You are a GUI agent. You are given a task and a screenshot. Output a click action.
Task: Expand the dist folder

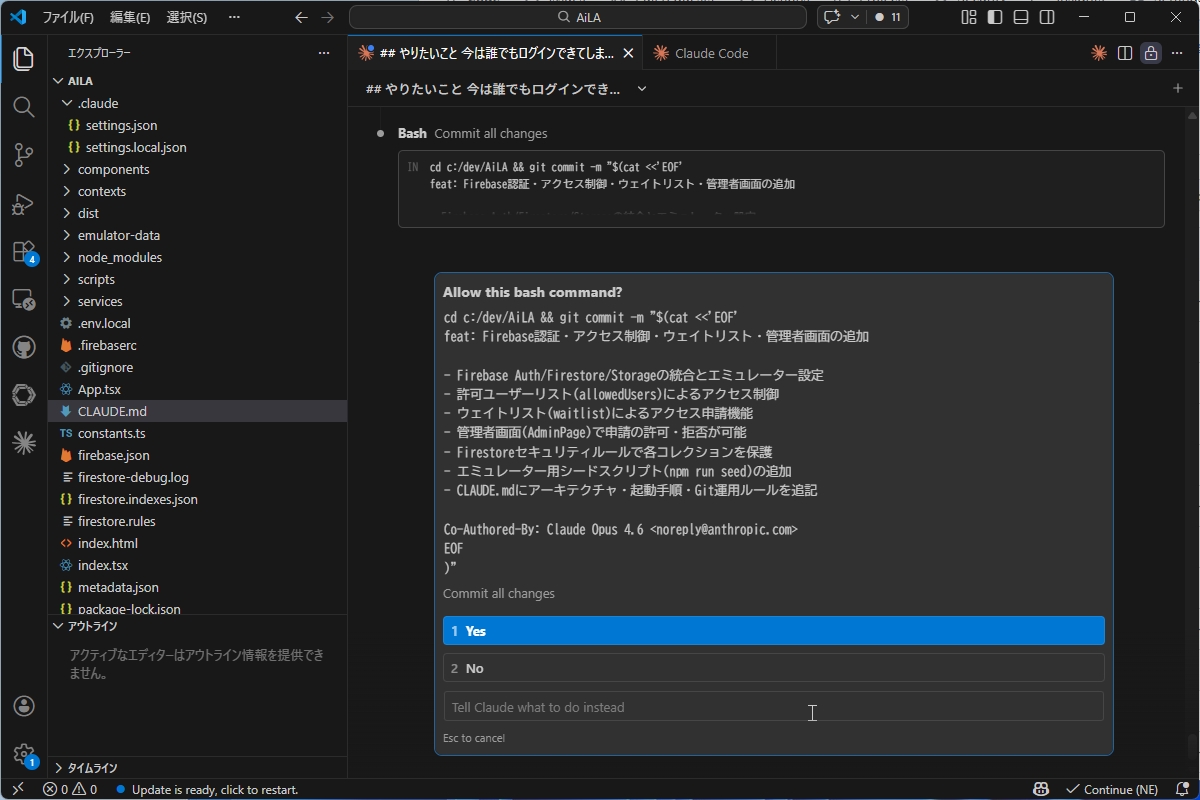(x=67, y=213)
